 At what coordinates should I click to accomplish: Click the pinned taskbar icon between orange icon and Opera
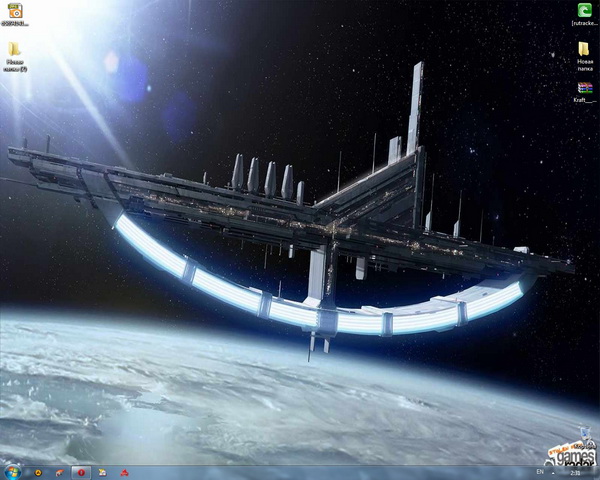click(x=59, y=473)
